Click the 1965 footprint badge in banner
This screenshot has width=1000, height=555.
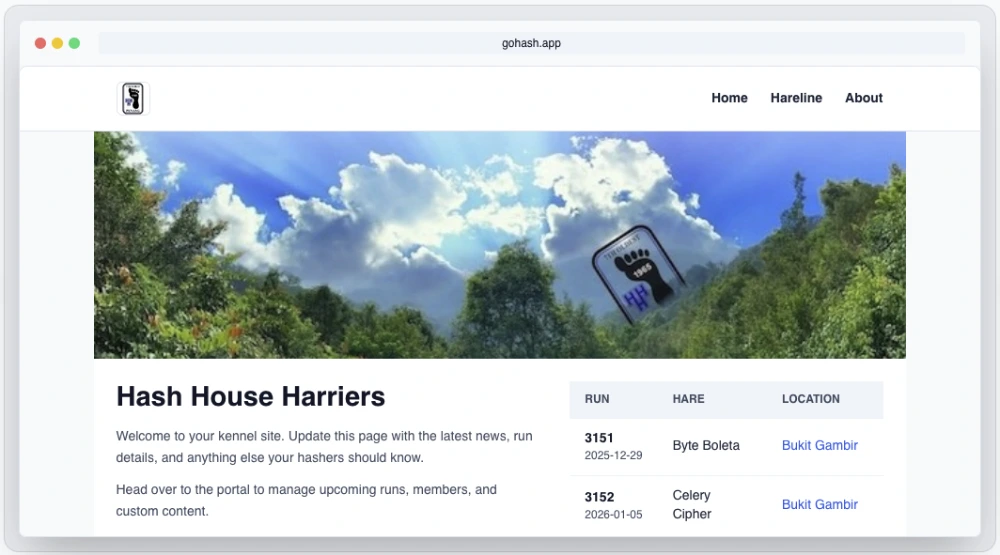638,274
